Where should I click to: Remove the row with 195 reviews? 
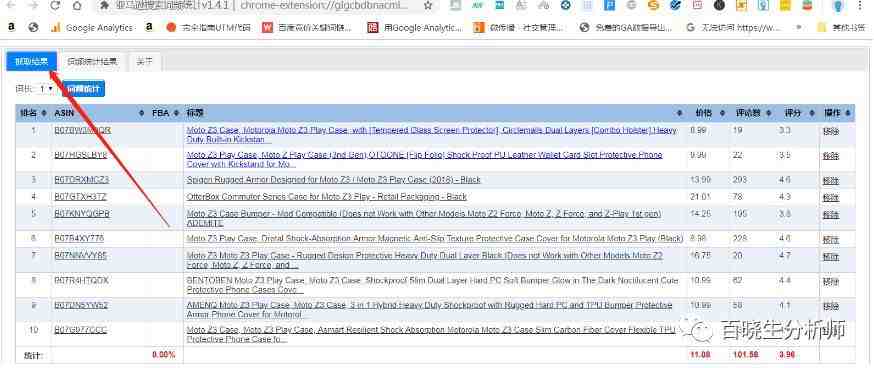tap(831, 214)
